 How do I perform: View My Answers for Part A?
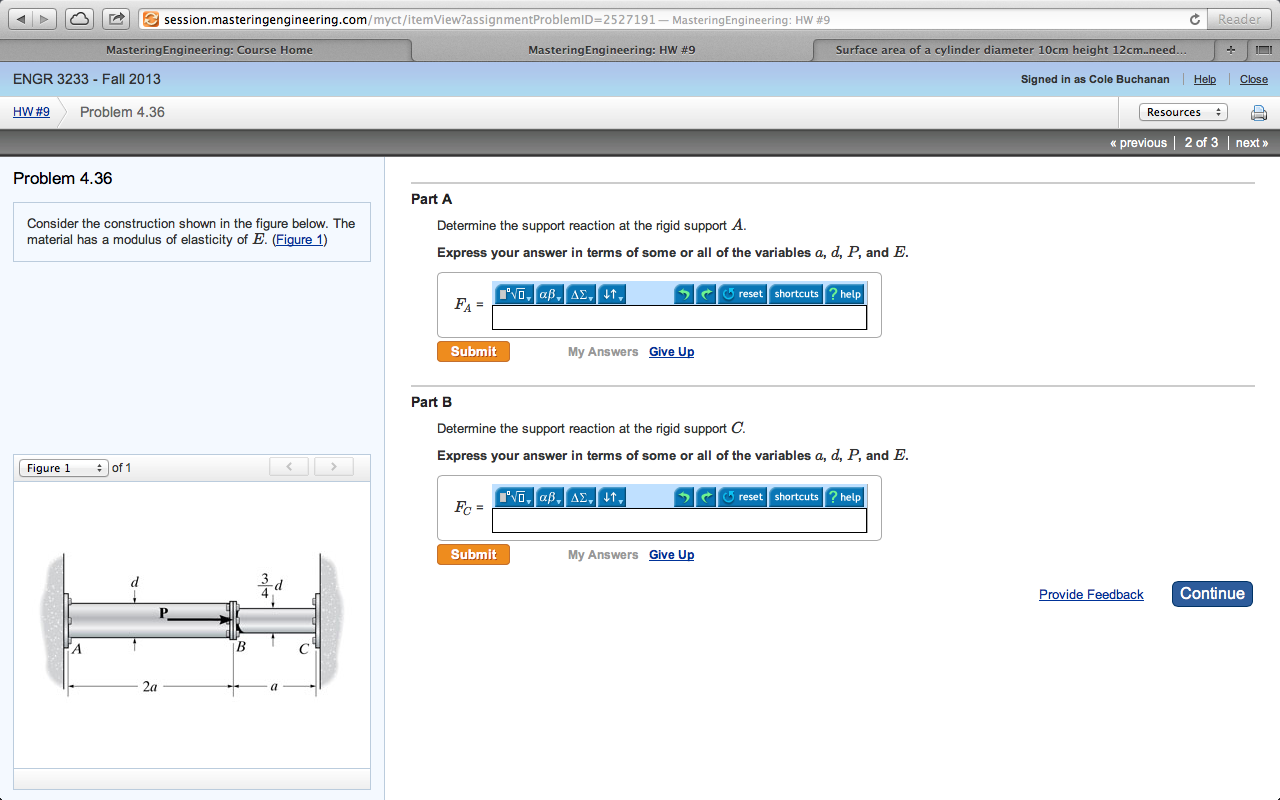point(603,352)
